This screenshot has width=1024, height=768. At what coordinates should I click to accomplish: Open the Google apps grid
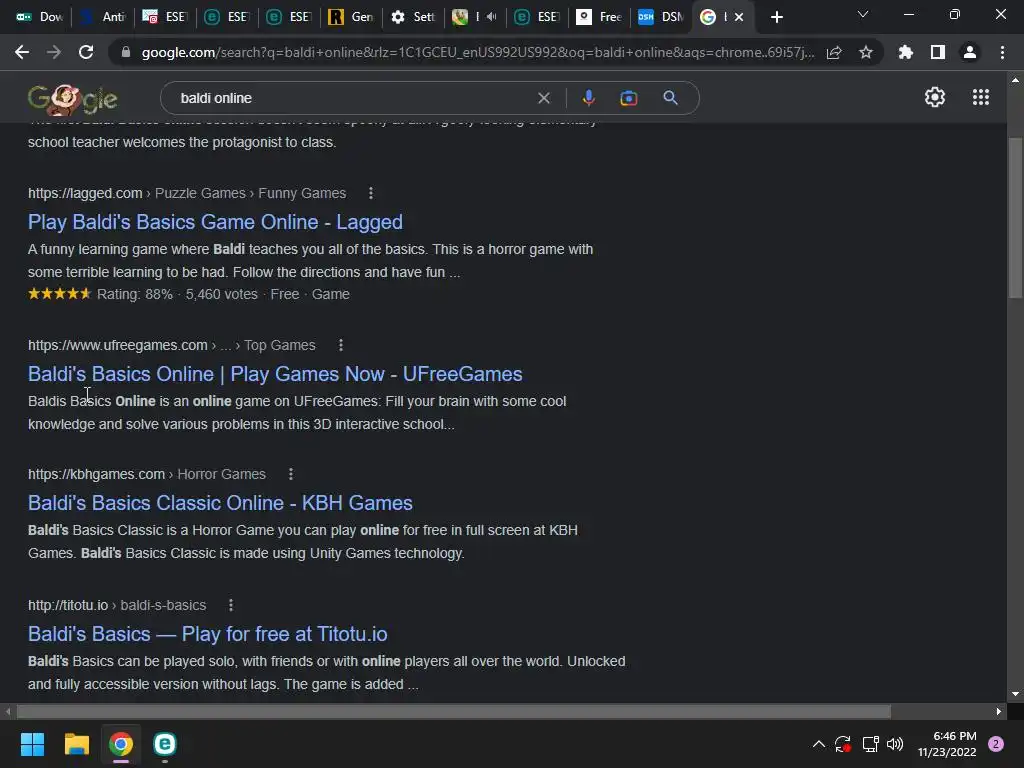coord(981,97)
